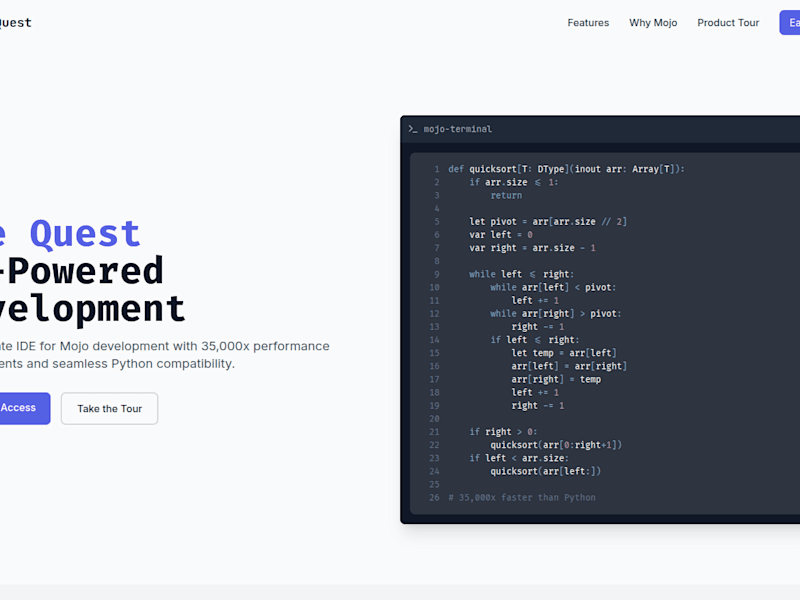Click code line 'quicksort(arr[0:right+1])'

[x=556, y=445]
